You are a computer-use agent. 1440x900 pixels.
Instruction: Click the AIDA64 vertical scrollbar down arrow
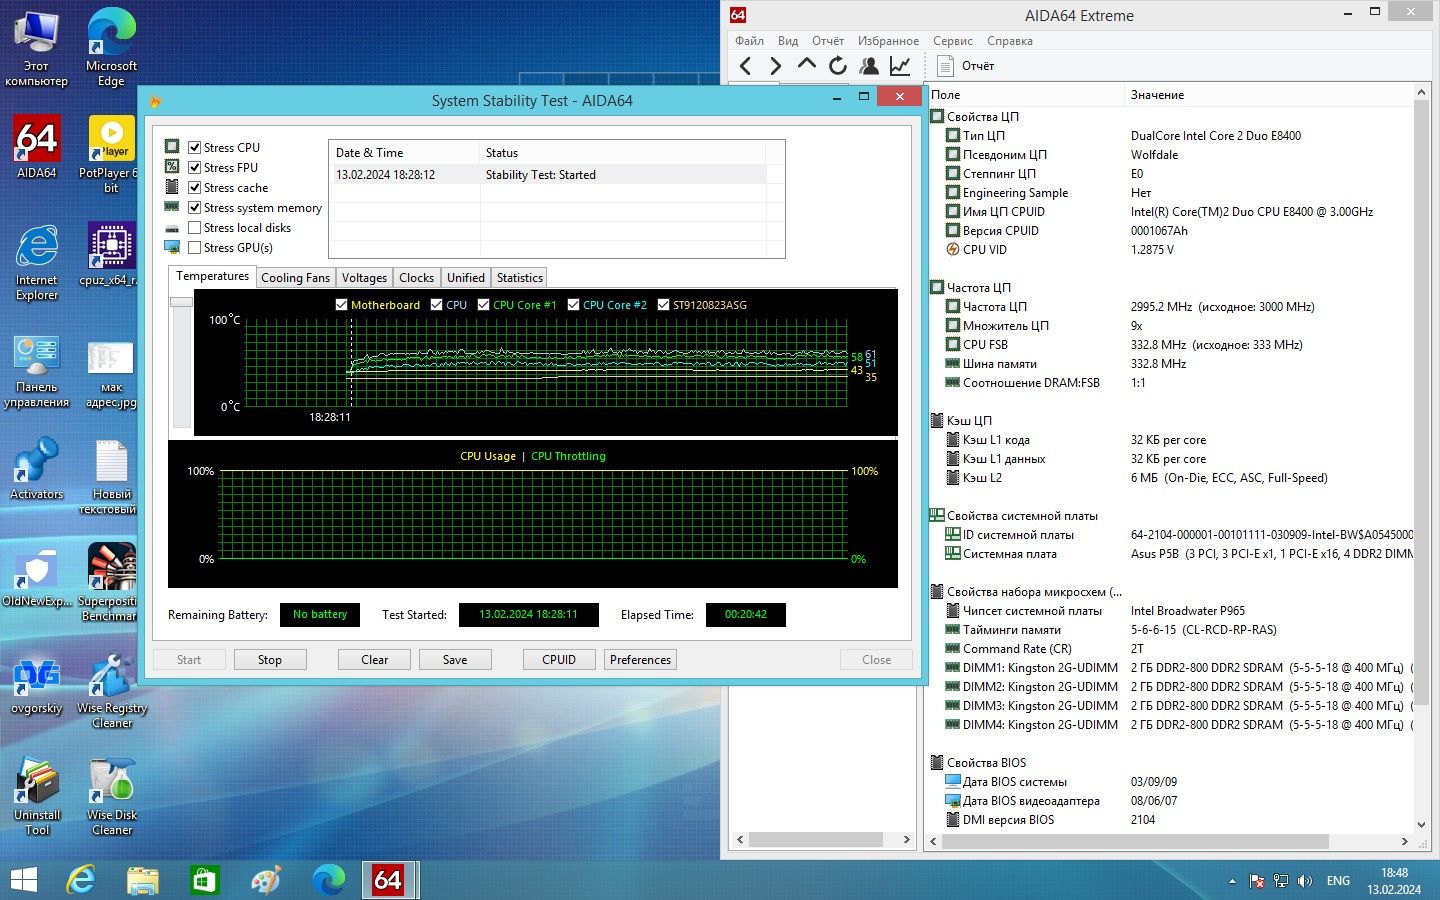coord(1421,825)
